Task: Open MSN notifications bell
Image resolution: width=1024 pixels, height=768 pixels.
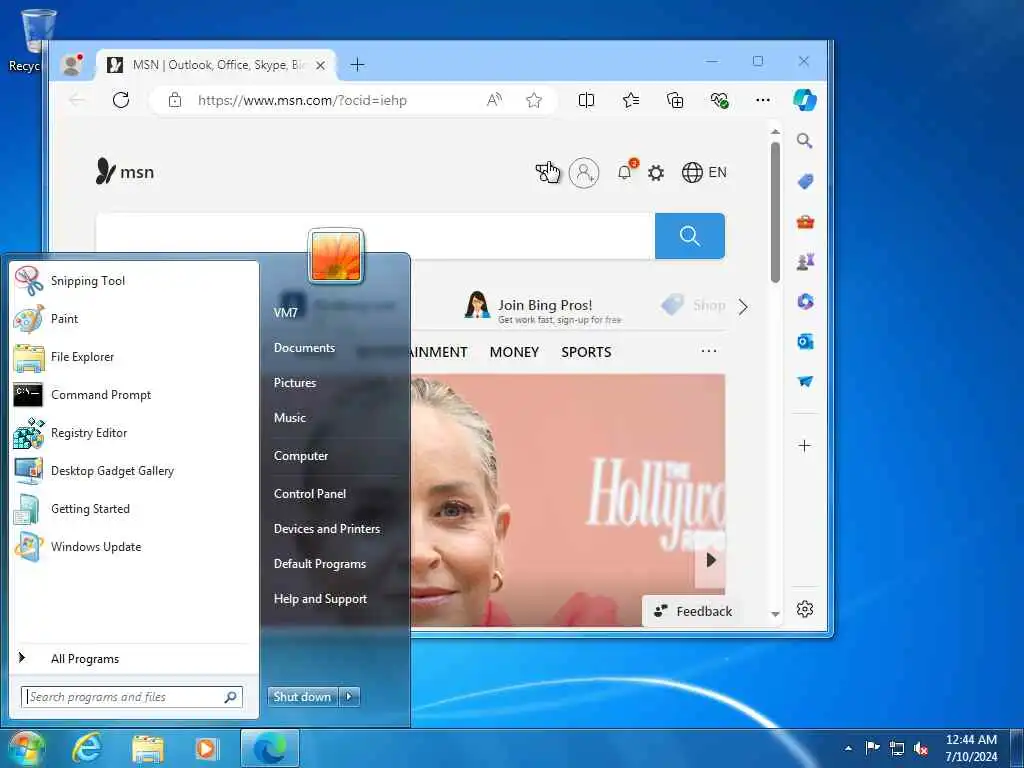Action: pos(626,170)
